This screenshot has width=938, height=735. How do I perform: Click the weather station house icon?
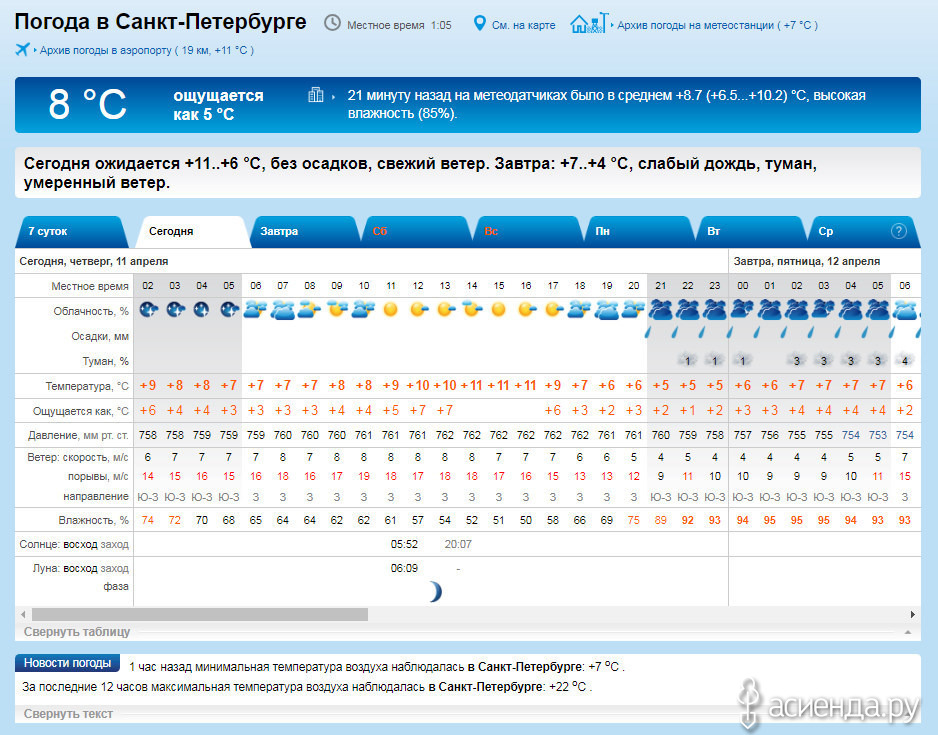tap(587, 23)
